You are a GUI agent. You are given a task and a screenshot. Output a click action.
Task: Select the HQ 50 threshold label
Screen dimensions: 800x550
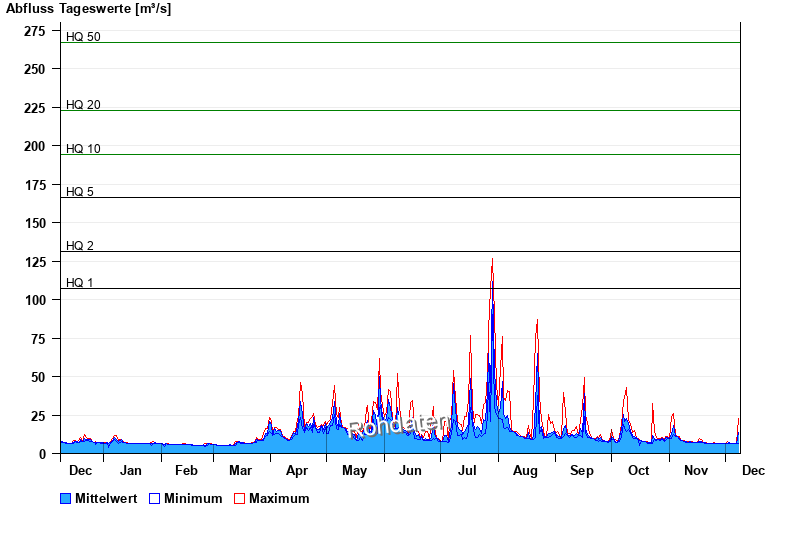point(83,37)
